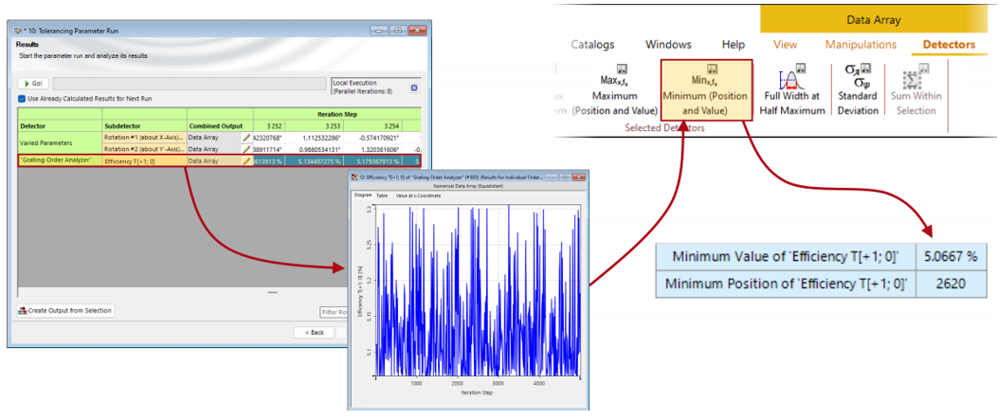Select the "Grating Order Analyzer" detector cell
999x419 pixels.
pyautogui.click(x=60, y=161)
